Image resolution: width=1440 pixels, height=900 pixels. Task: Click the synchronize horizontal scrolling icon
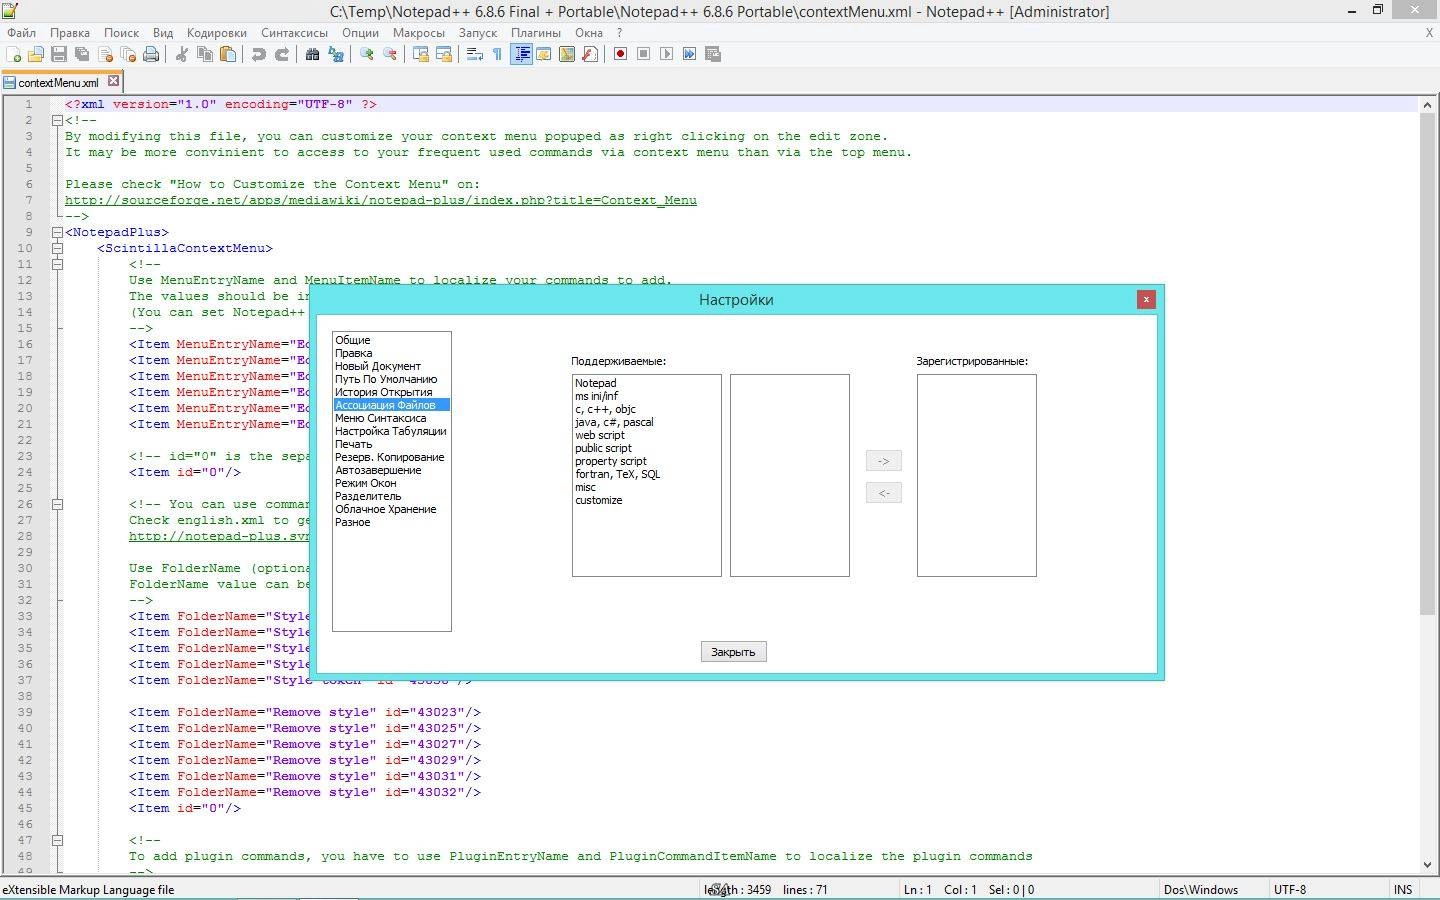(x=443, y=54)
